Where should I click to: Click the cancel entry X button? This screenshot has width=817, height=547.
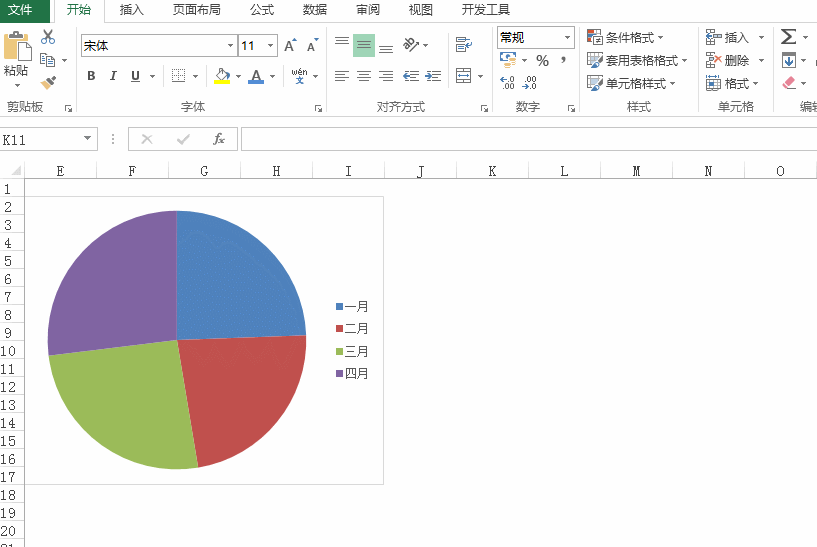pyautogui.click(x=147, y=139)
